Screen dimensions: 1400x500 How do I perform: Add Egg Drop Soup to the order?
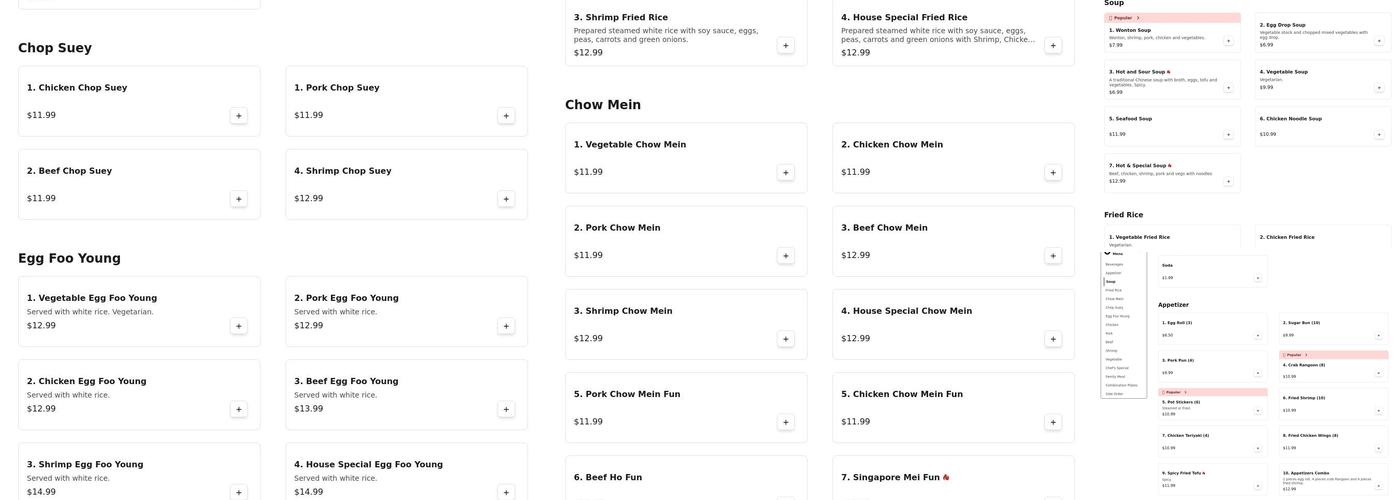point(1379,41)
